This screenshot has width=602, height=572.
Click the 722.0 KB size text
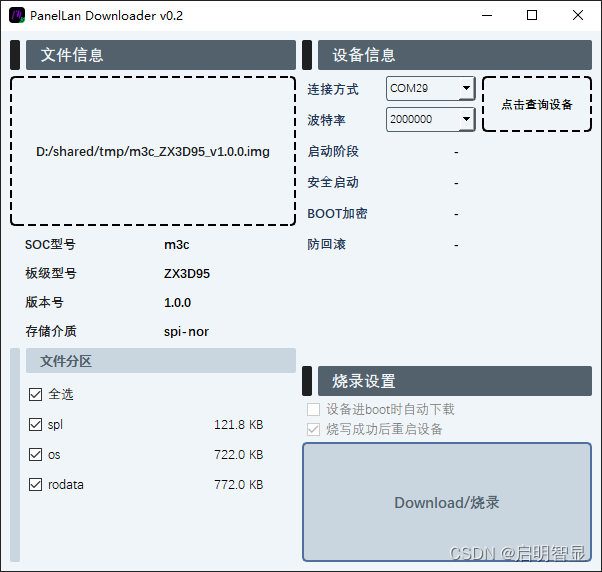pos(238,455)
